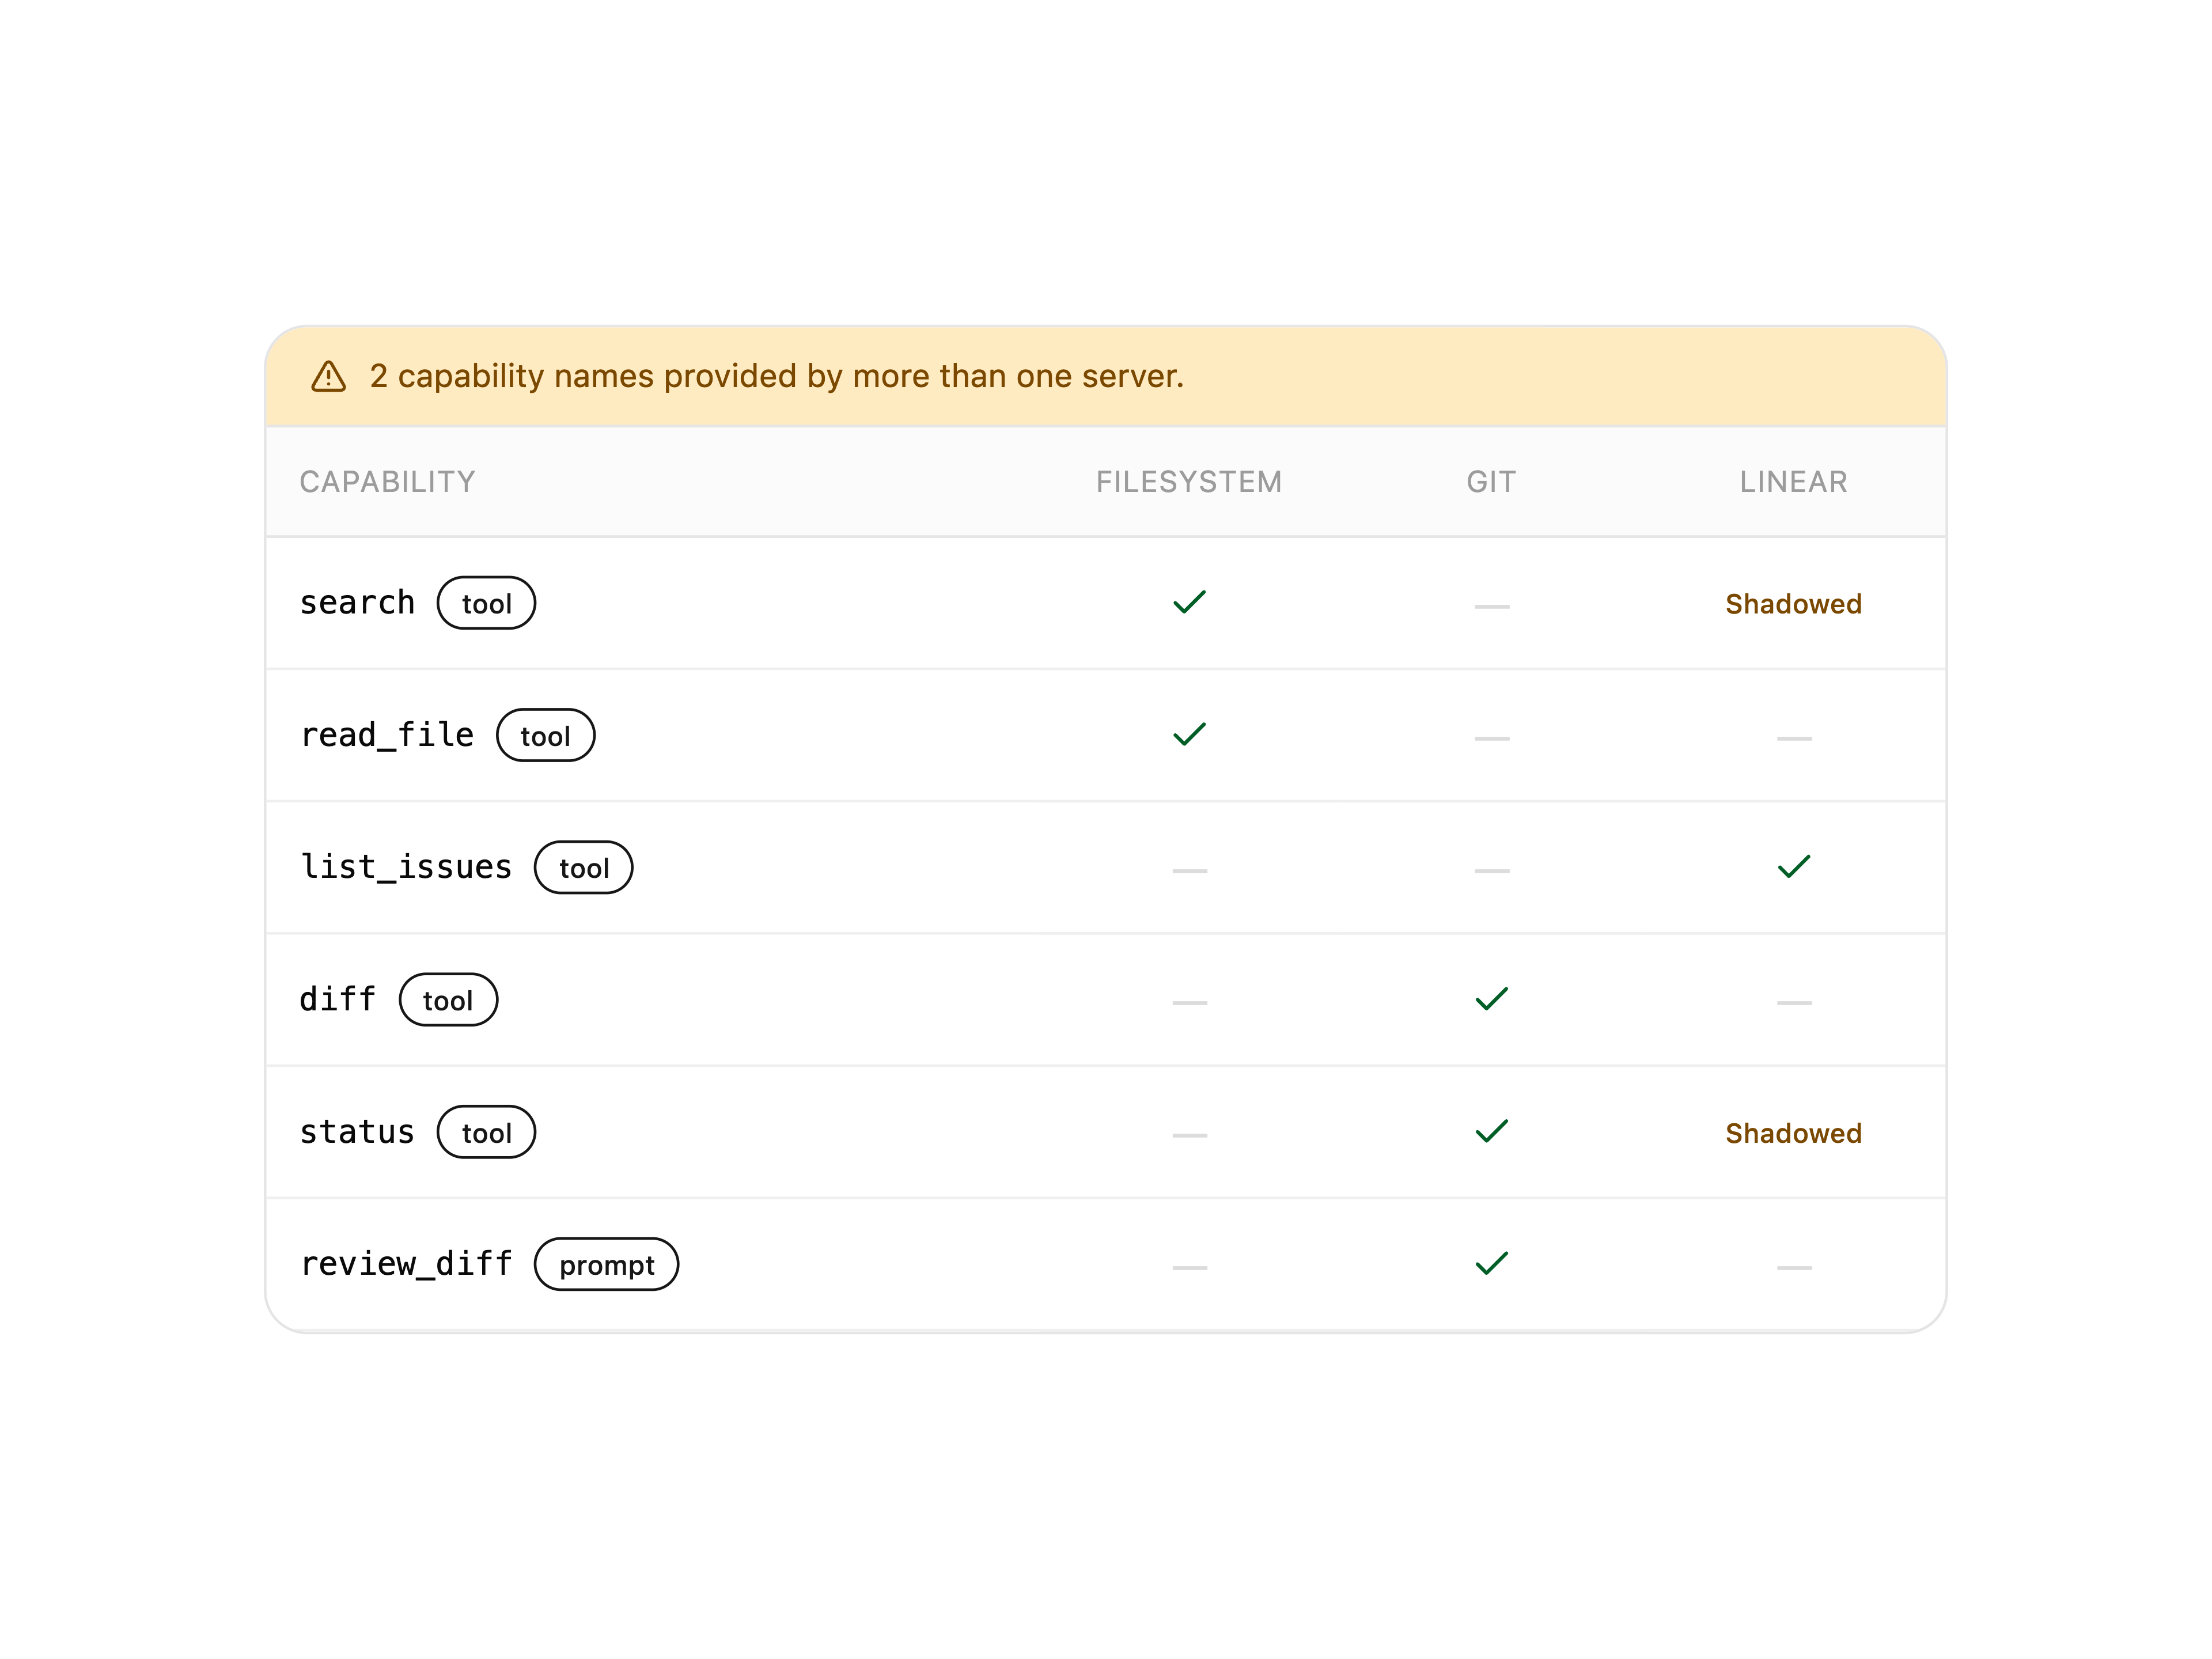
Task: Click the filesystem dash in list_issues row
Action: tap(1189, 871)
